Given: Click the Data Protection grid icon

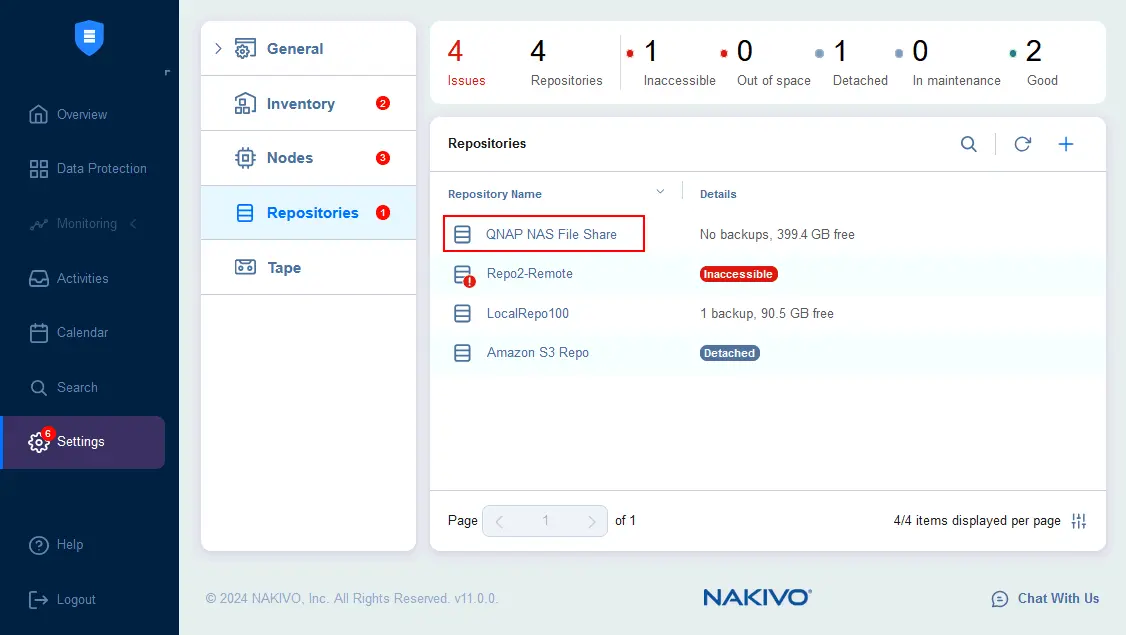Looking at the screenshot, I should click(x=39, y=169).
